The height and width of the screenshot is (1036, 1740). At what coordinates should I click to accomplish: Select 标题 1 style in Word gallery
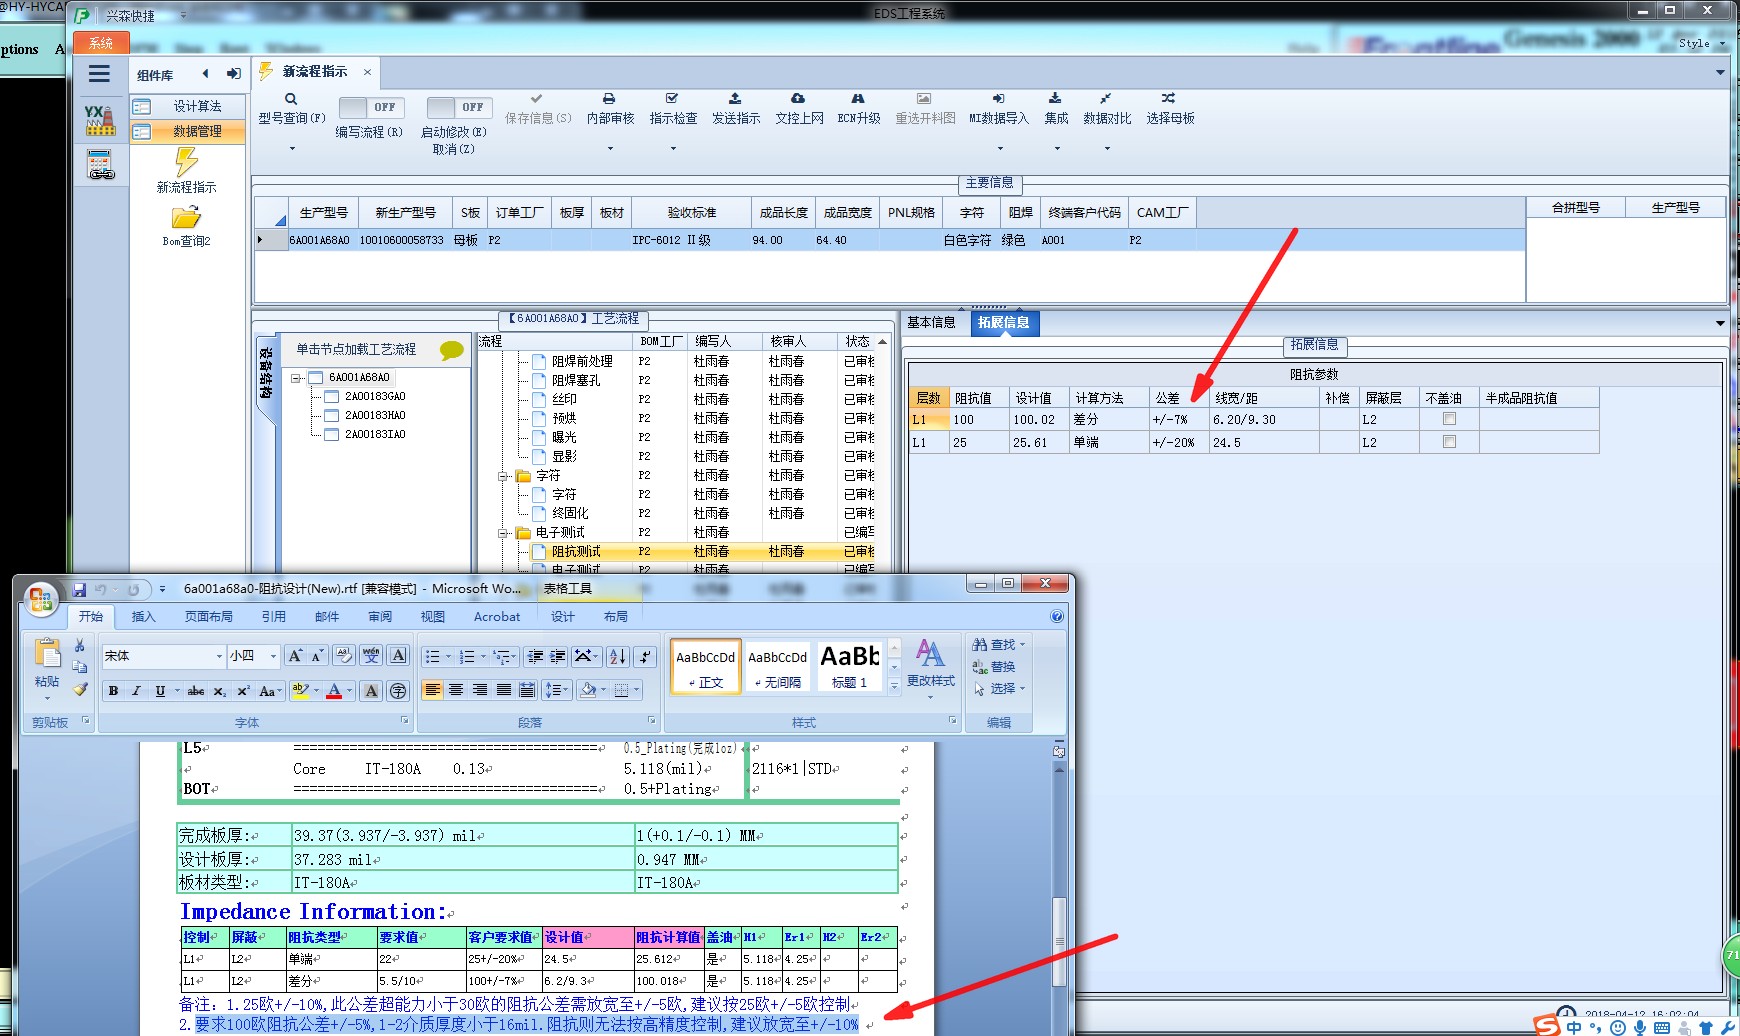coord(850,666)
